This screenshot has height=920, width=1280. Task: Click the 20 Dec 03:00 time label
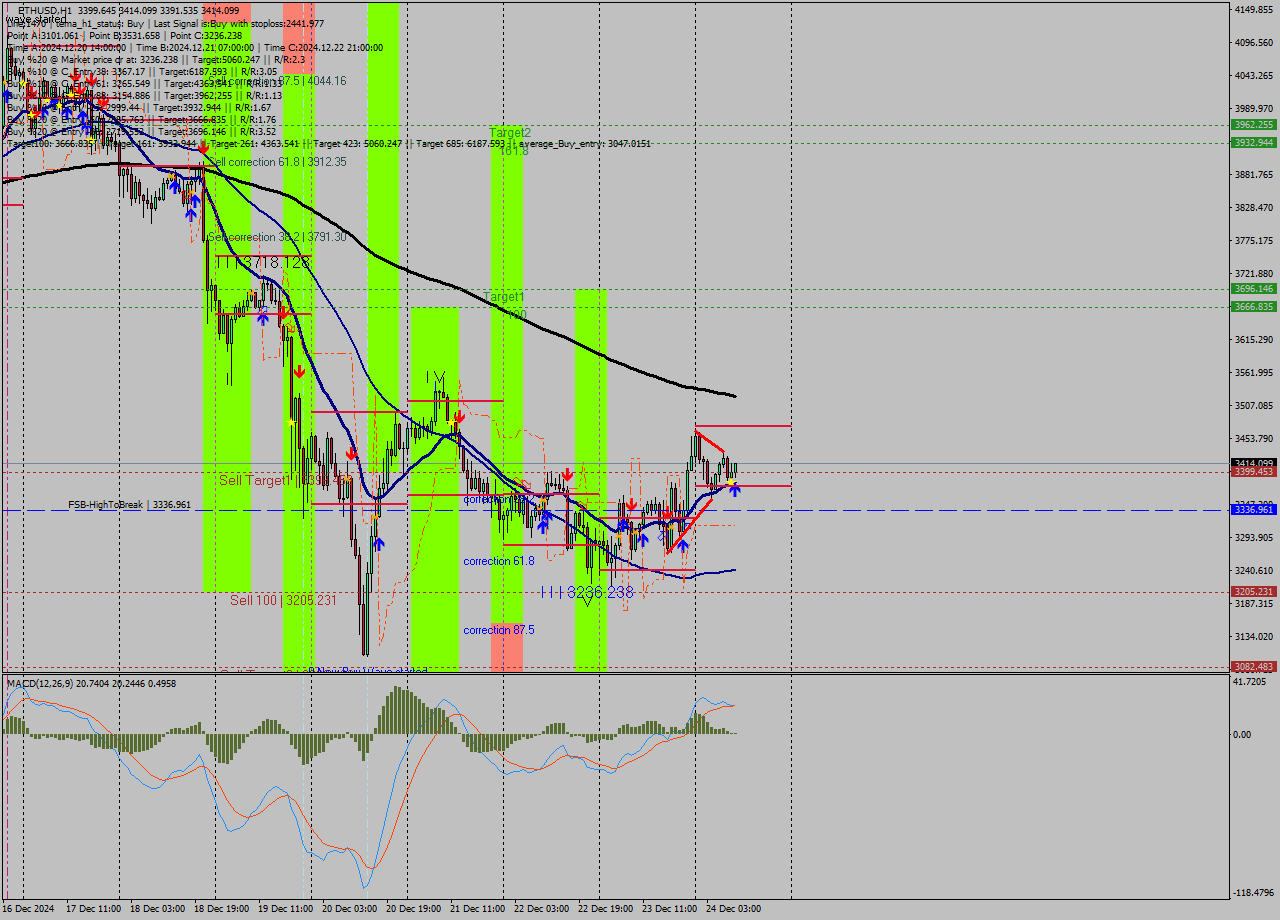[x=351, y=909]
